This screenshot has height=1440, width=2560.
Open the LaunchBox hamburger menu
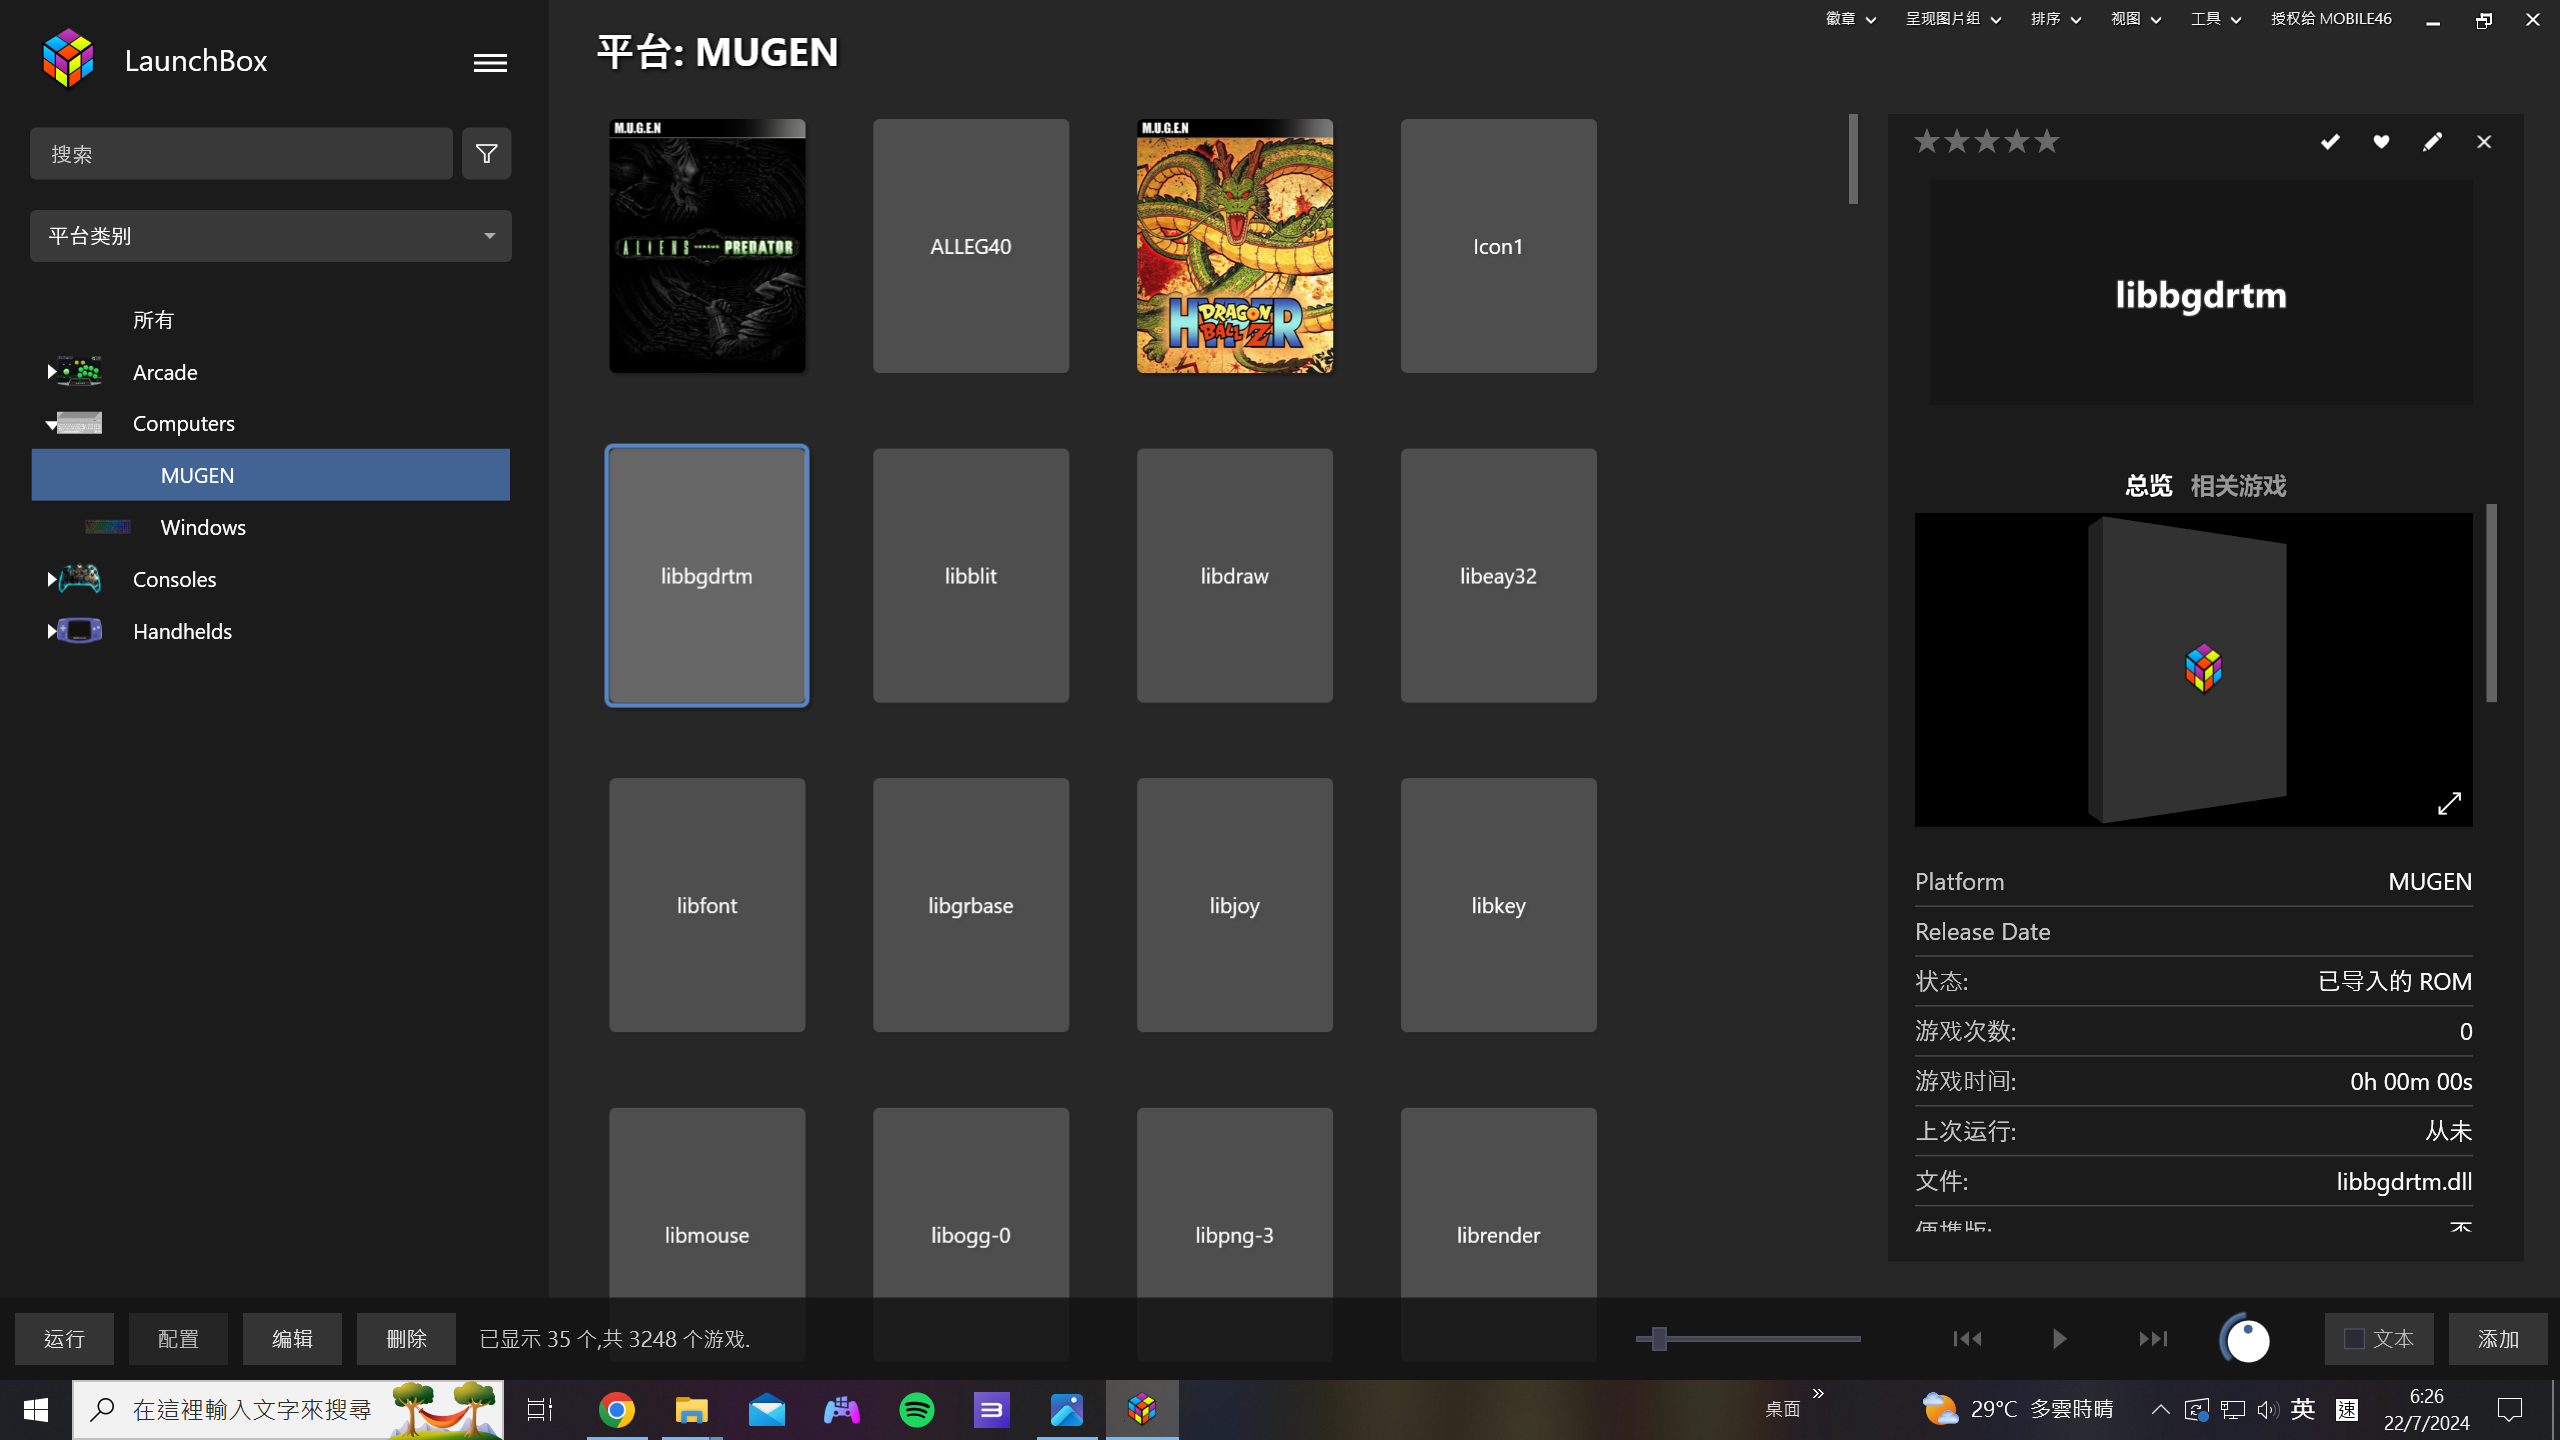click(490, 63)
